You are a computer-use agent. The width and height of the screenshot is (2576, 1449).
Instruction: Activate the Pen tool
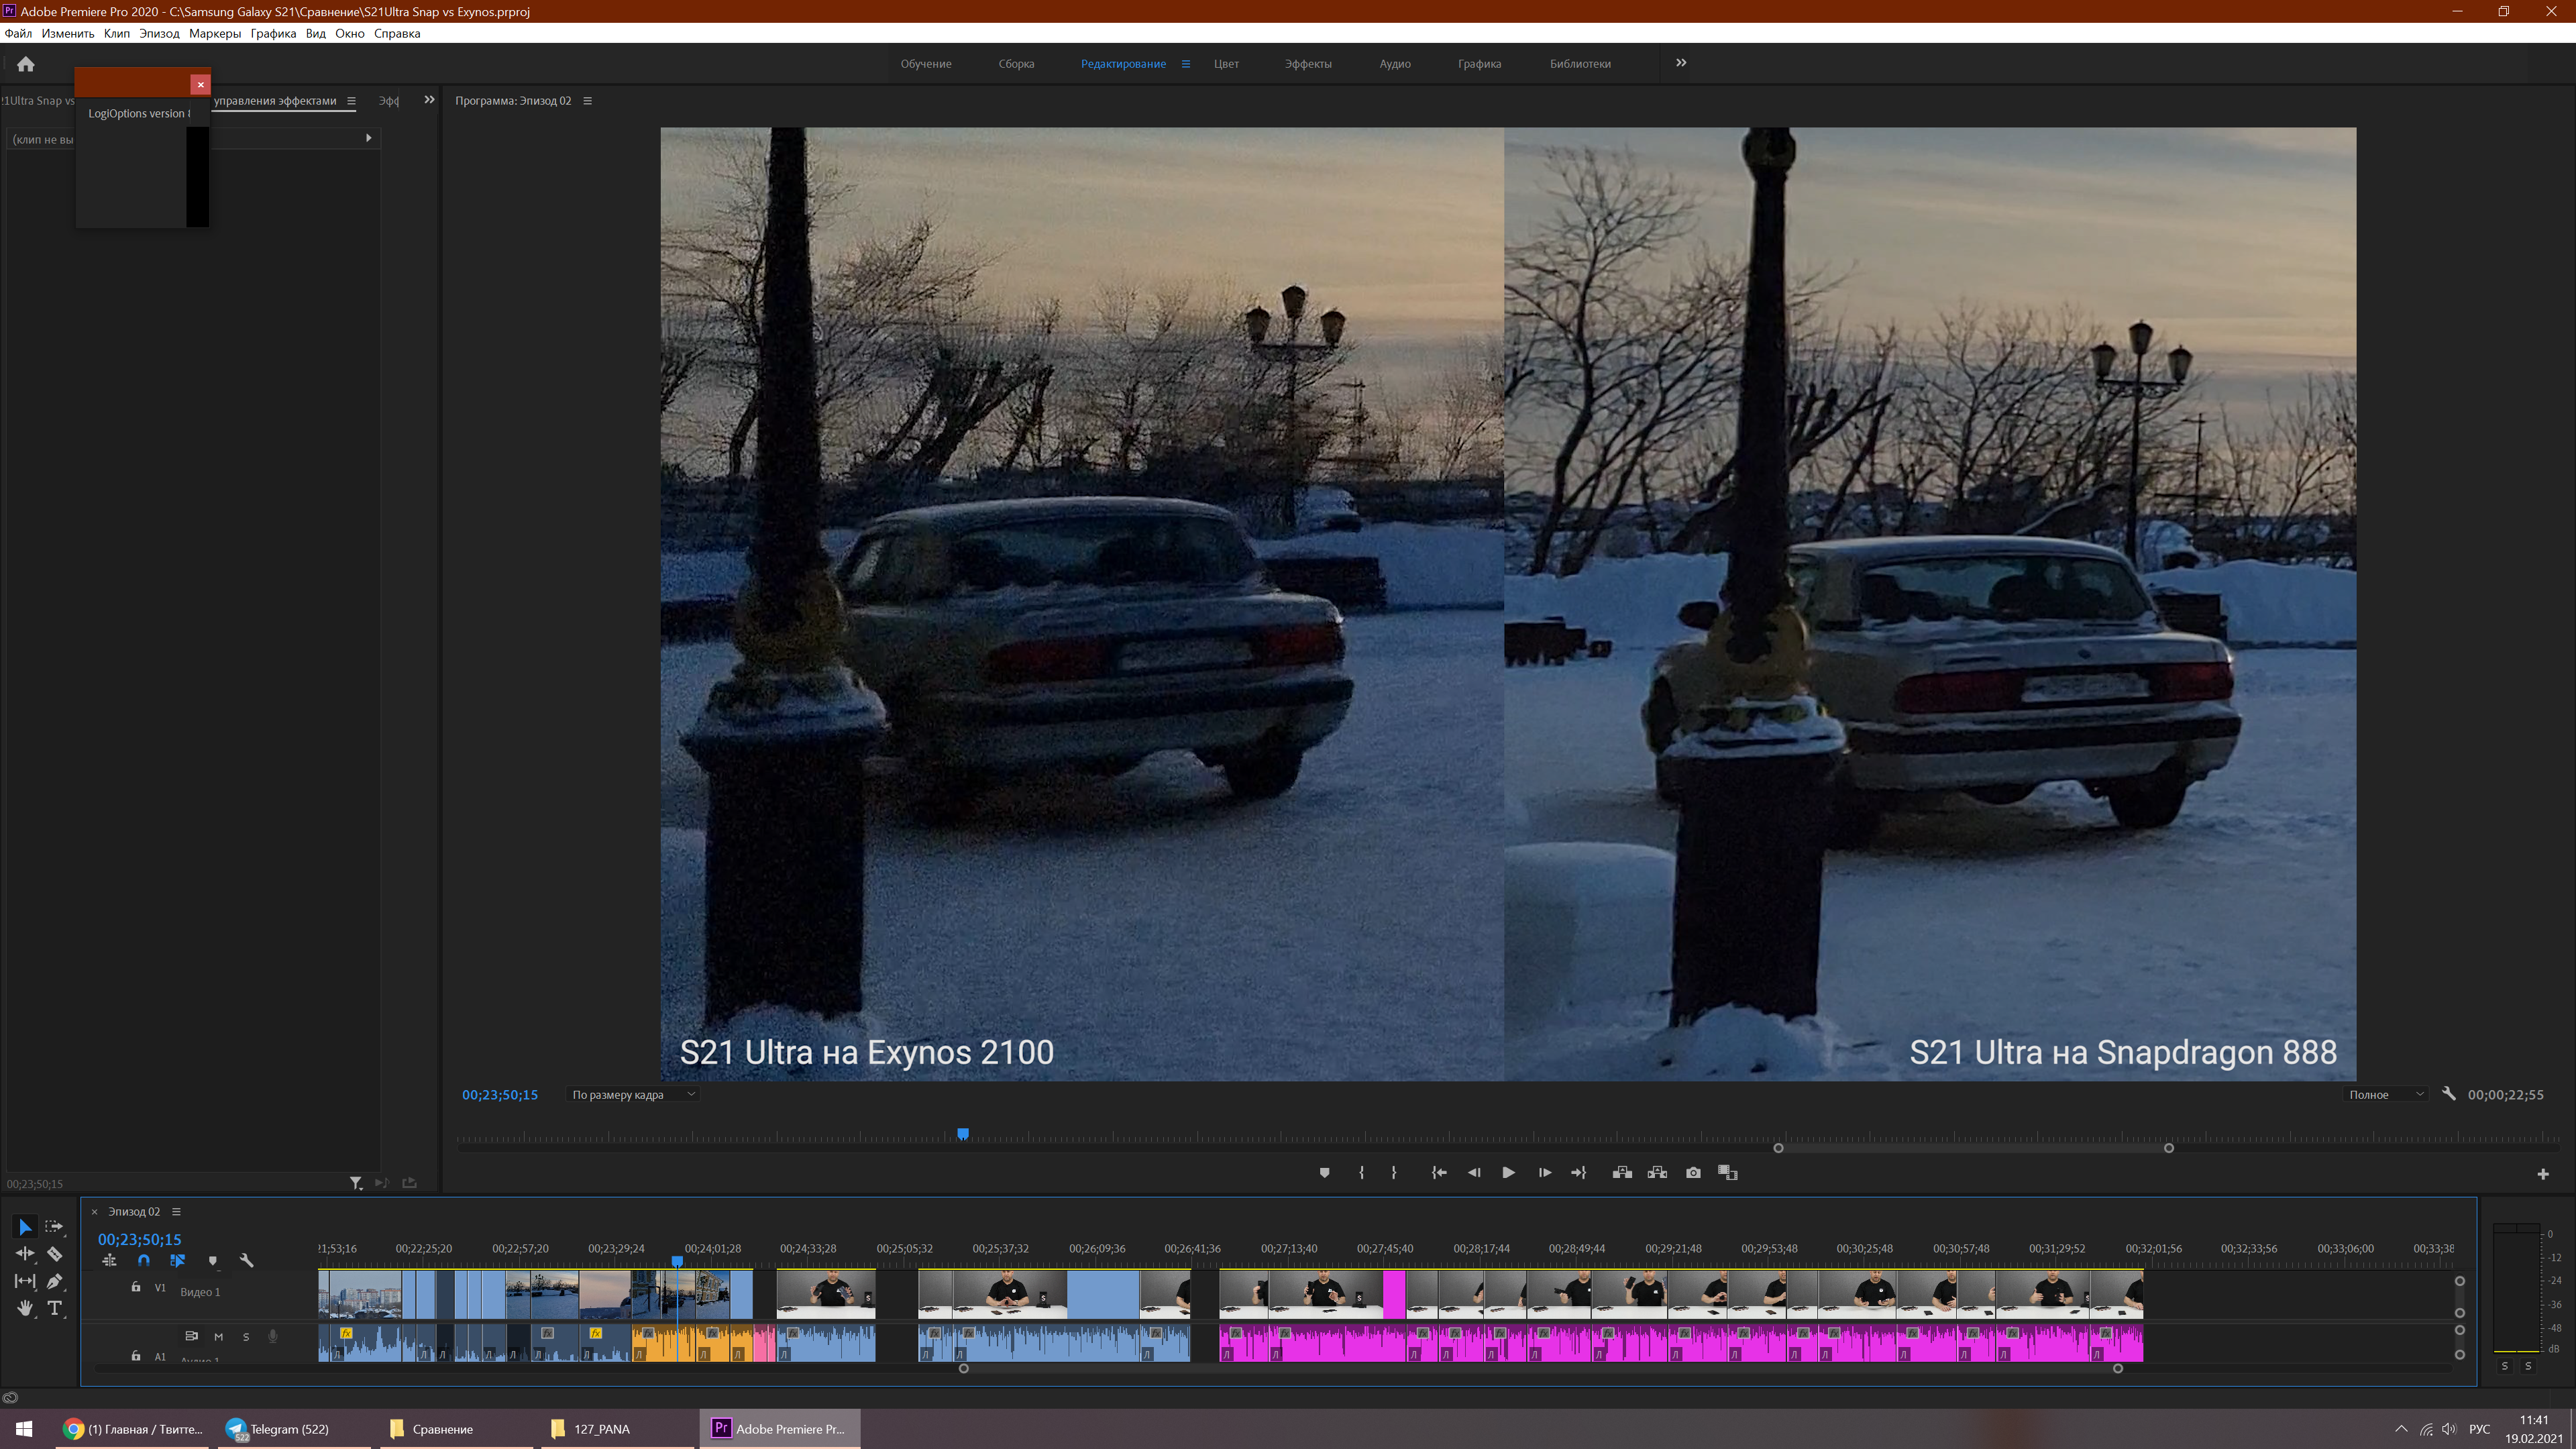54,1281
